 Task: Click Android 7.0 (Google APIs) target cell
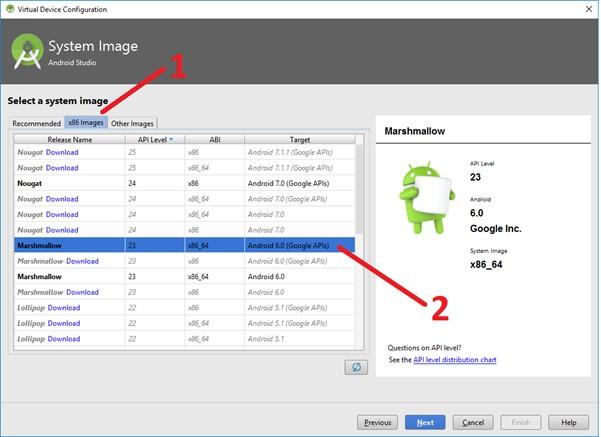[300, 183]
